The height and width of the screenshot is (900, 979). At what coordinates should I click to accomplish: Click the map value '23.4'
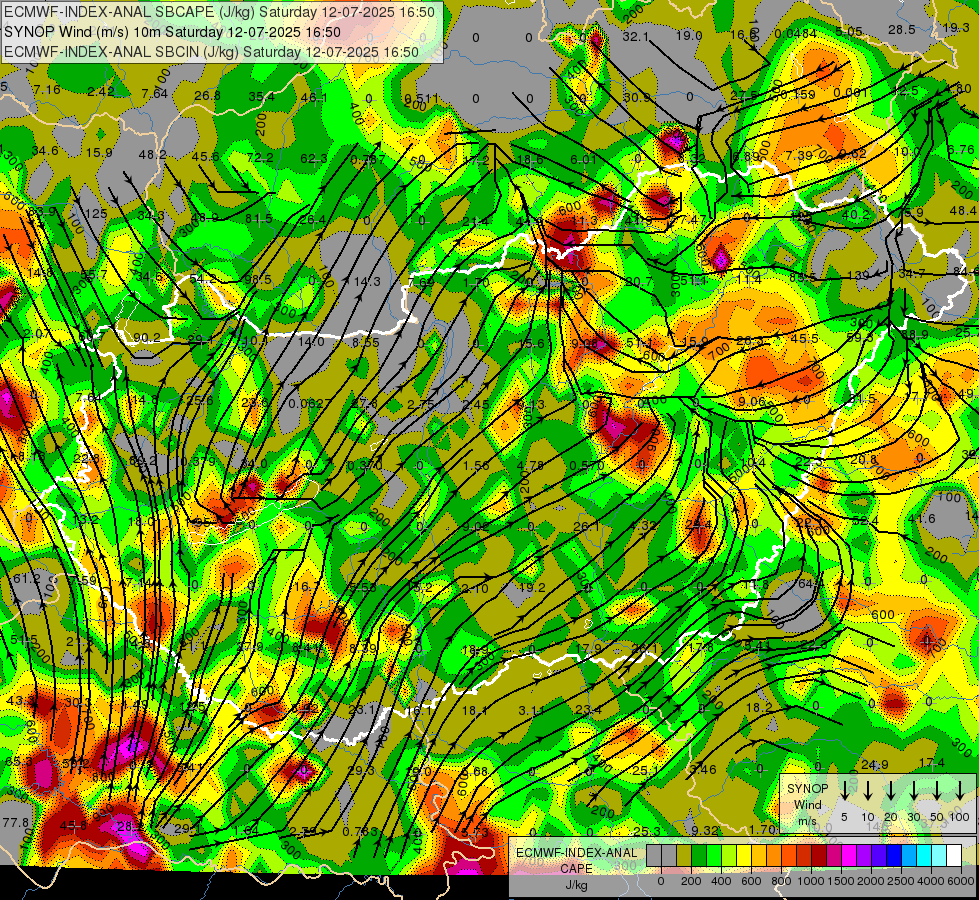(588, 710)
